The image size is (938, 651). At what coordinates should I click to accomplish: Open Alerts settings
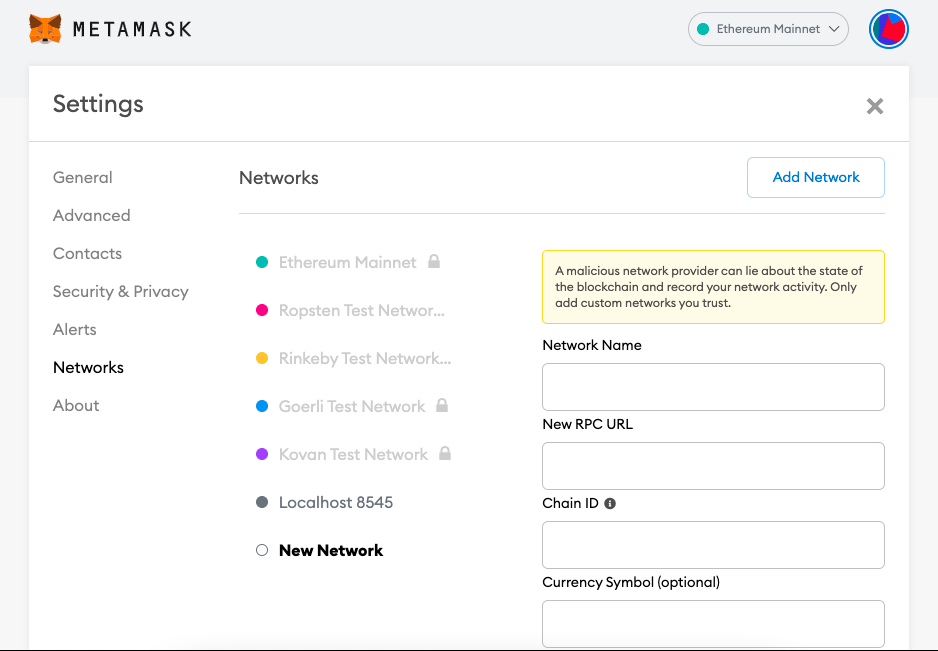point(75,329)
